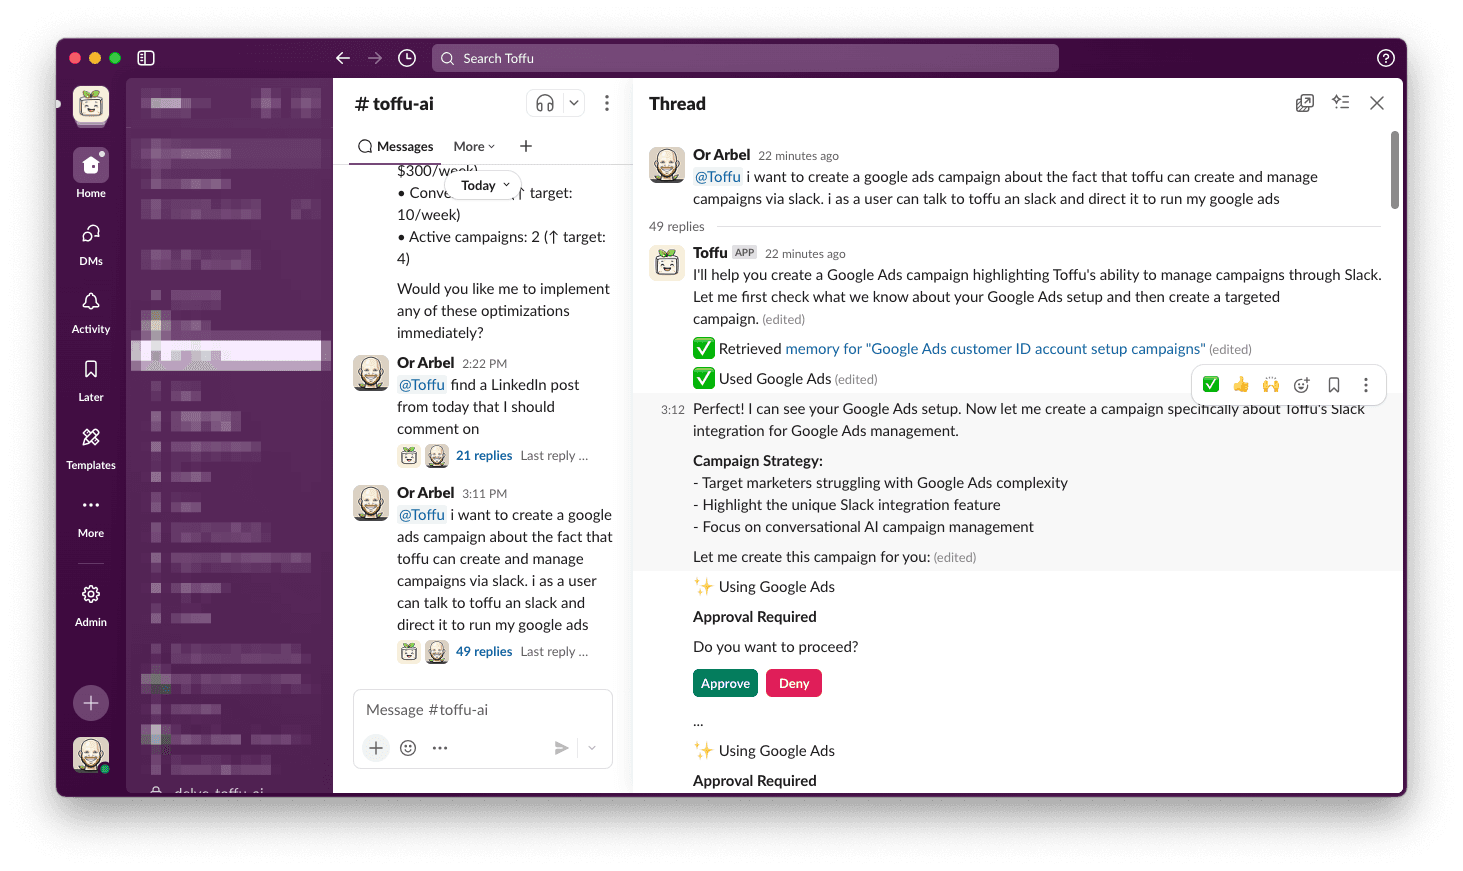Save message with the bookmark icon

1334,385
